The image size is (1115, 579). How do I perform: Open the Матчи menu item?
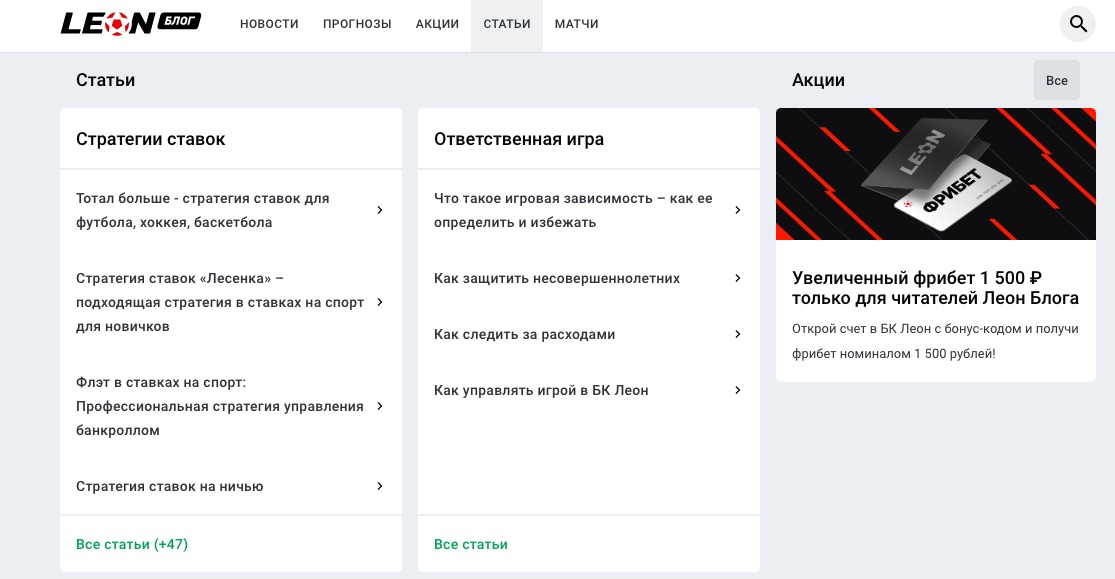[x=577, y=23]
